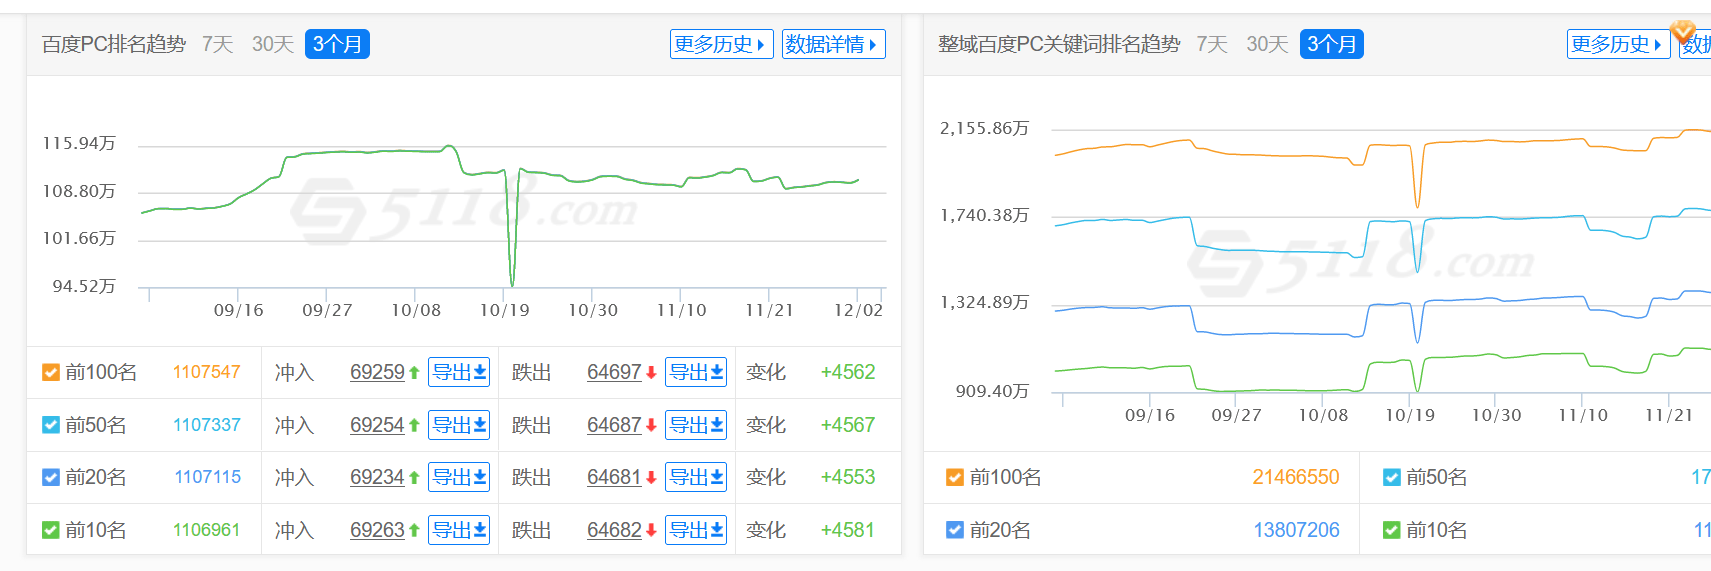
Task: Click 整域 前20名 value 13807206
Action: click(x=1297, y=530)
